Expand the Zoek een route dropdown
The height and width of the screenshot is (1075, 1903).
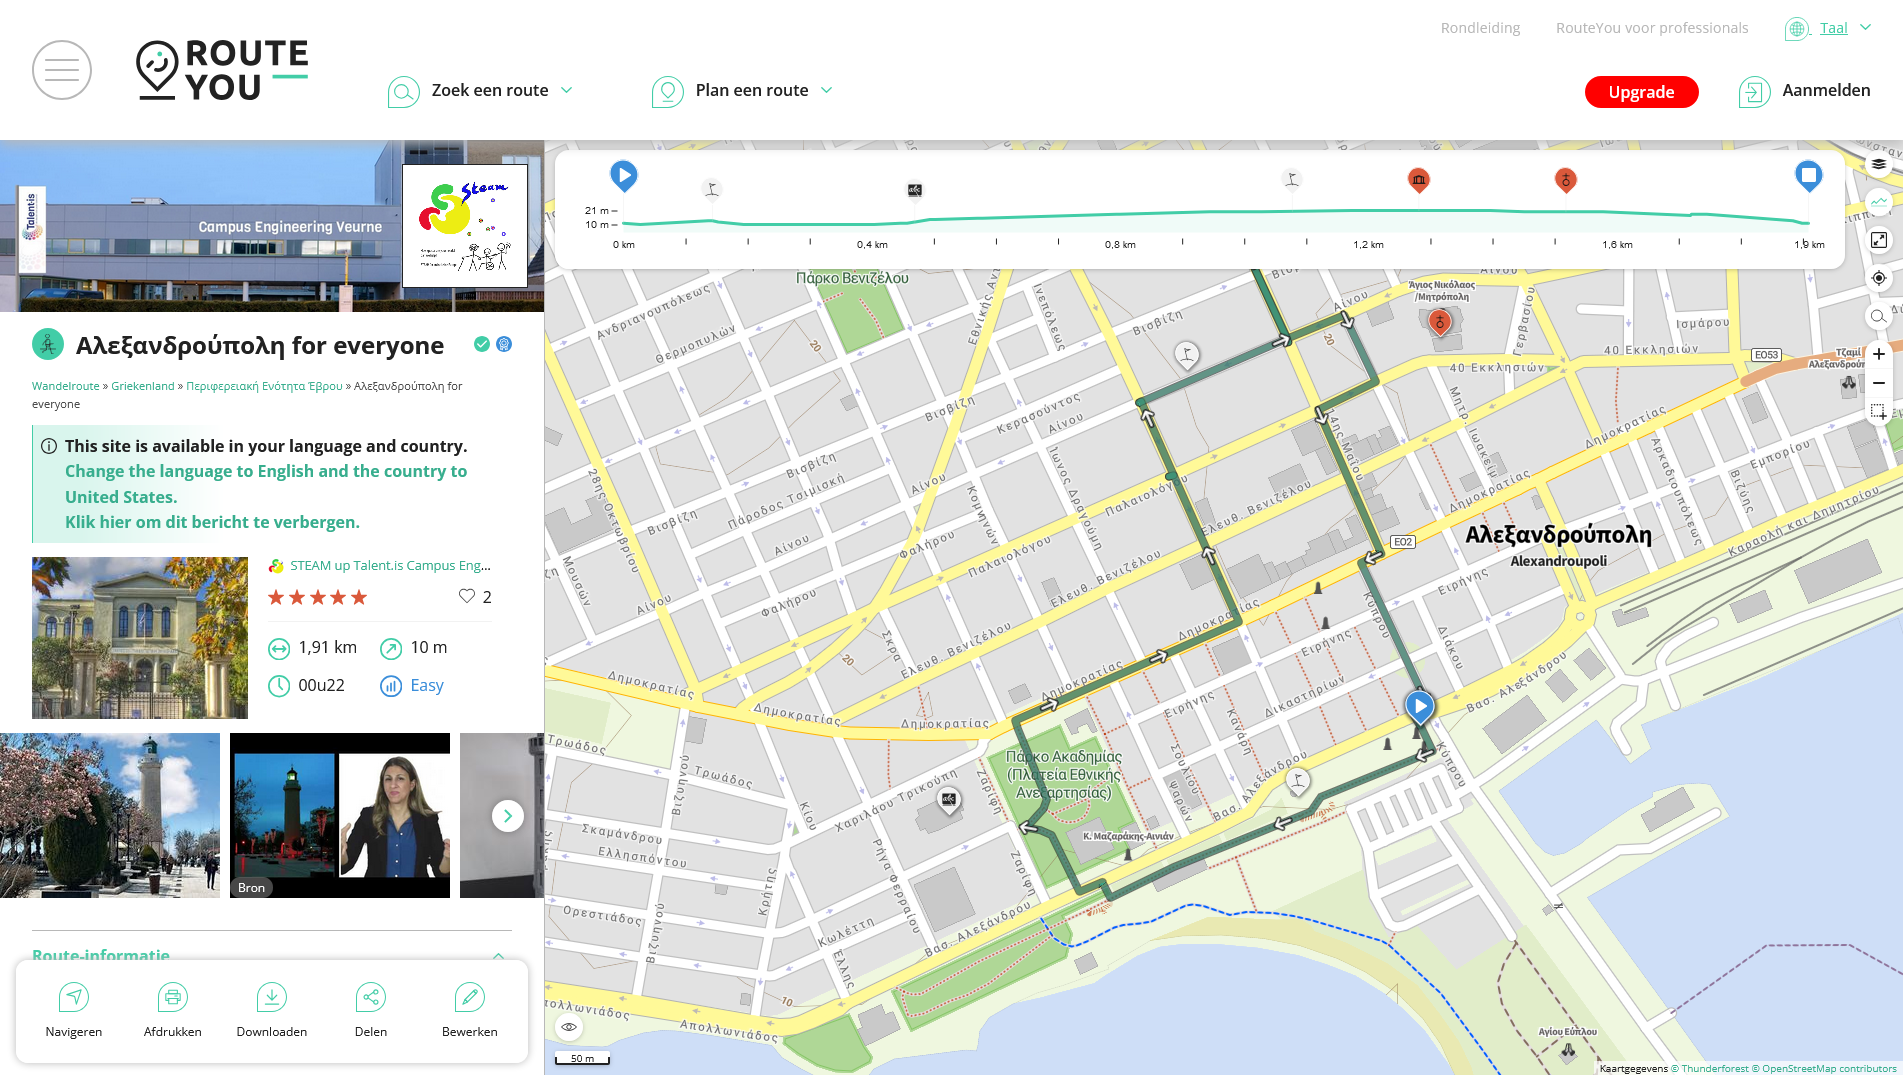pyautogui.click(x=481, y=91)
